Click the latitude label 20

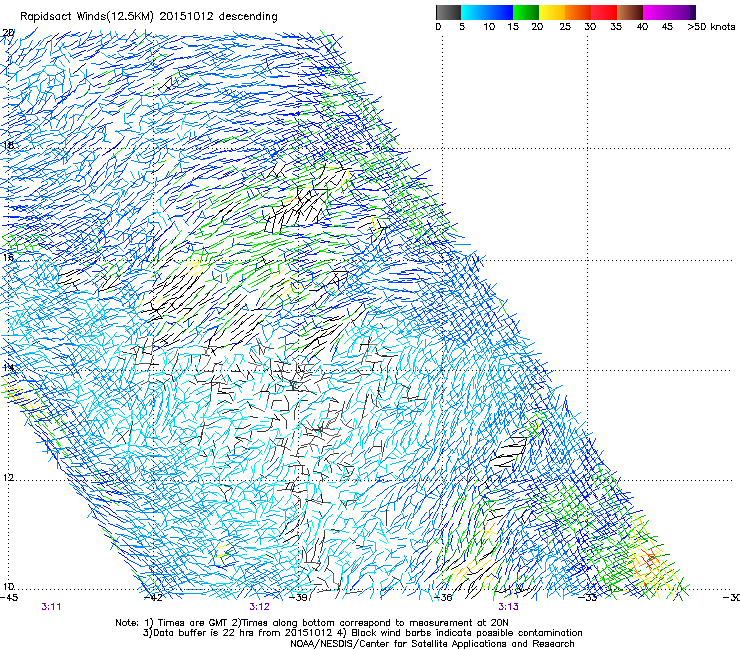coord(8,33)
